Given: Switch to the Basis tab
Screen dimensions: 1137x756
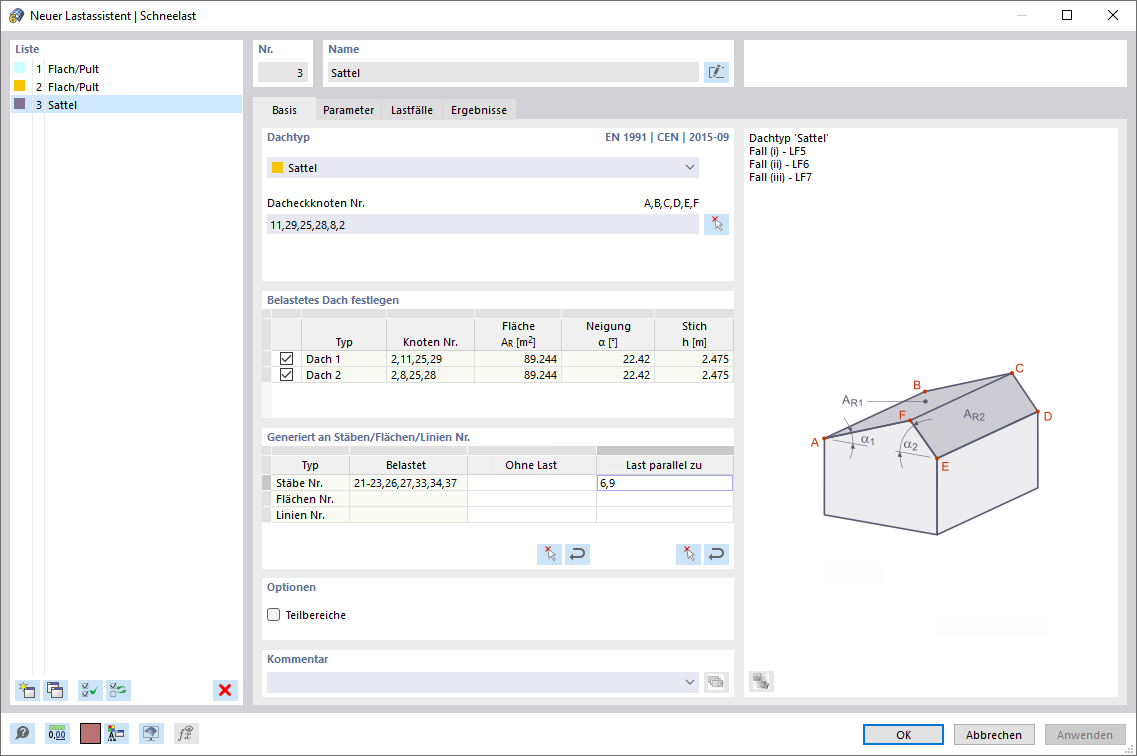Looking at the screenshot, I should click(284, 109).
